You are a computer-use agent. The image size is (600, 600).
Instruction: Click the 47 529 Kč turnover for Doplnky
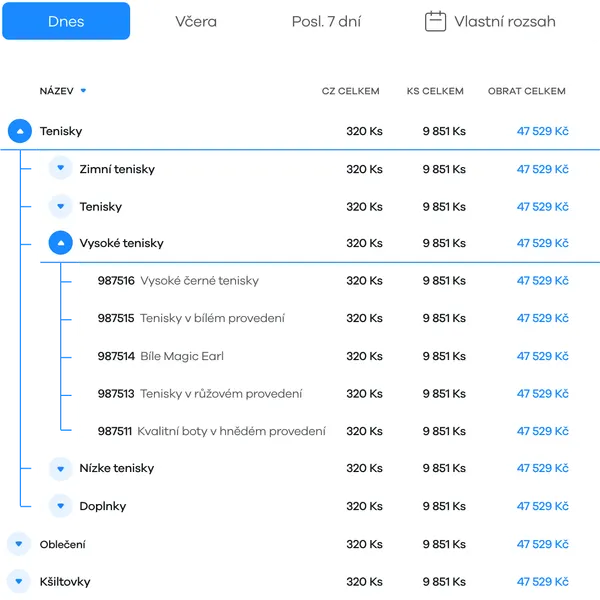pyautogui.click(x=543, y=506)
